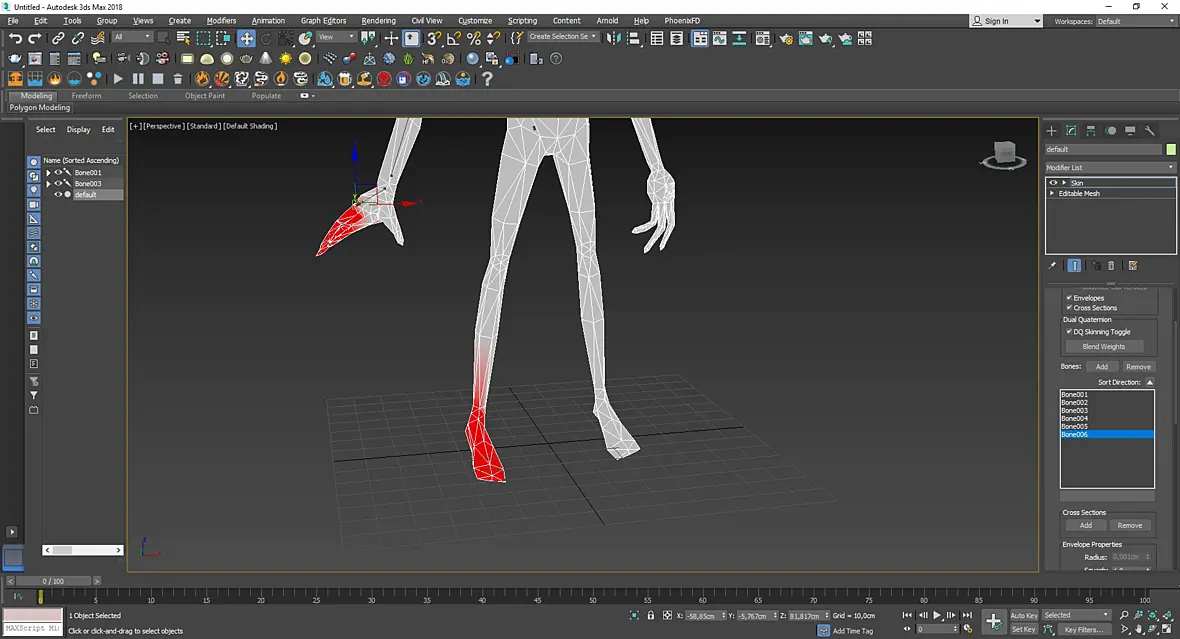The height and width of the screenshot is (639, 1180).
Task: Click the Configure Modifier Sets icon
Action: click(1133, 266)
